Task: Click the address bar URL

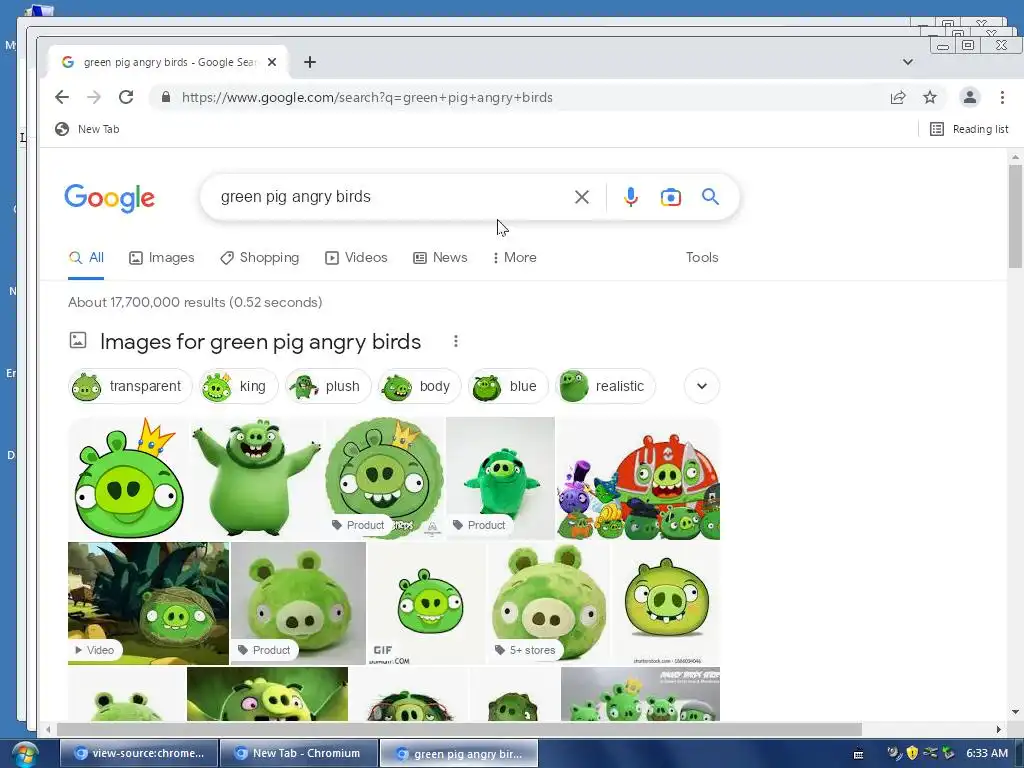Action: pos(367,97)
